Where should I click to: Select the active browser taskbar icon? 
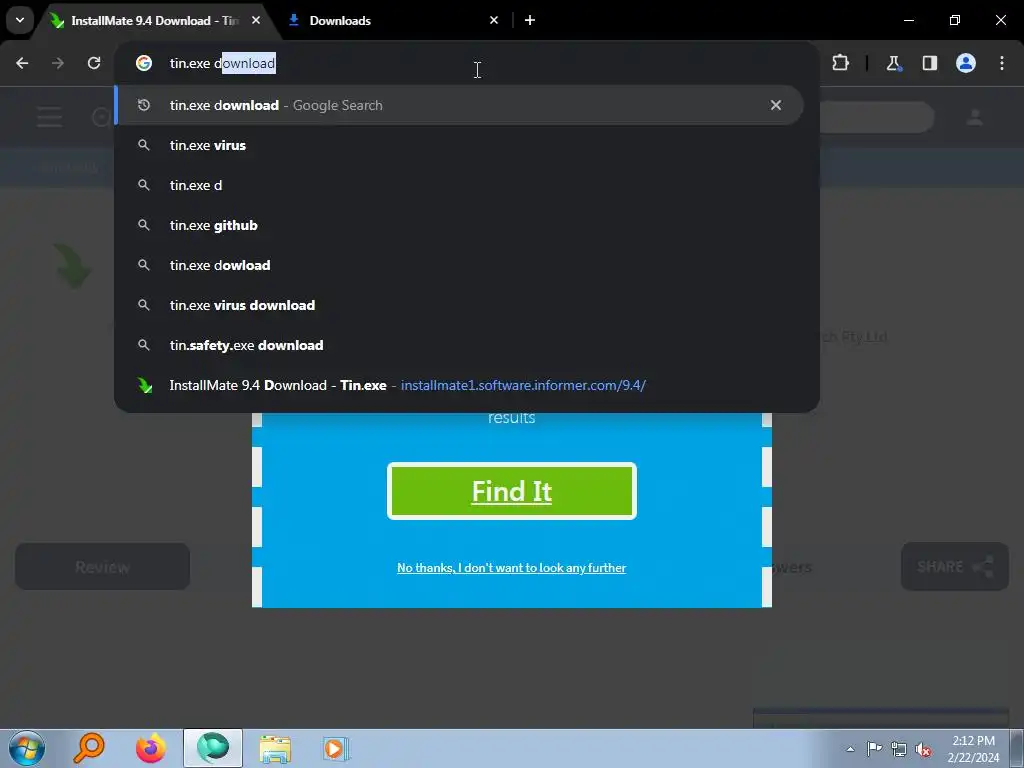pos(213,748)
